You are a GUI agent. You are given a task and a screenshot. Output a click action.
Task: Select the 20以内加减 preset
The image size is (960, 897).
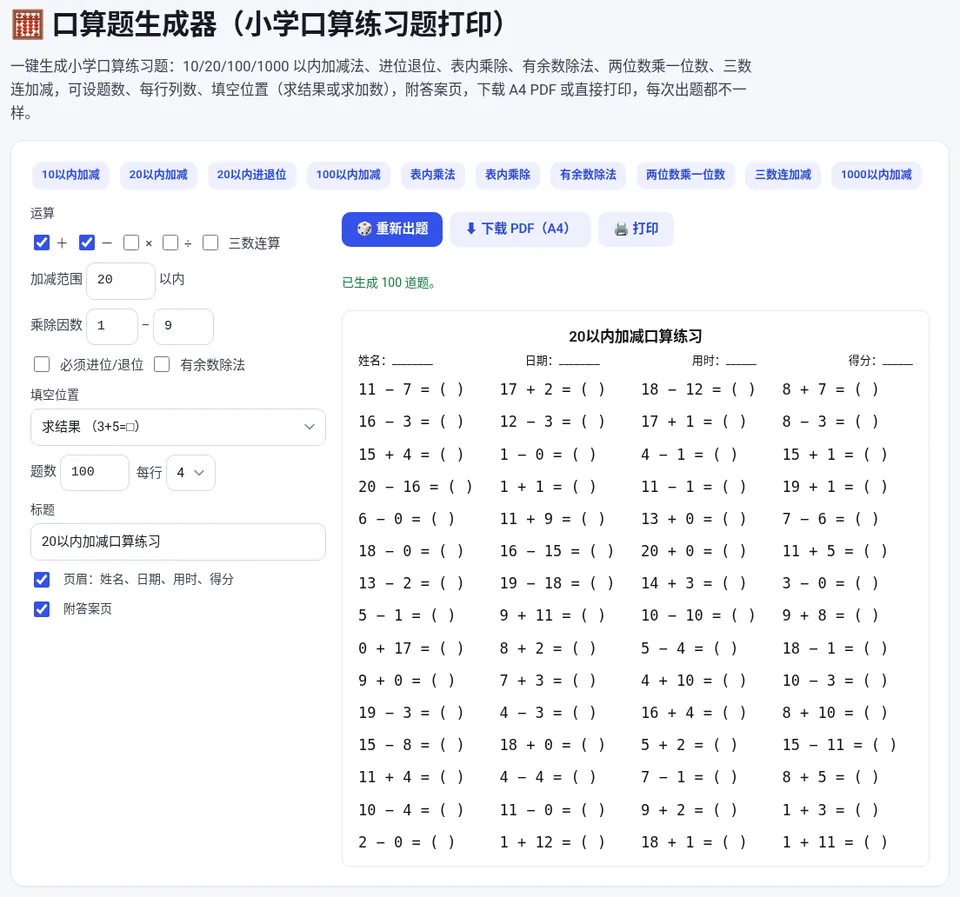[x=158, y=175]
